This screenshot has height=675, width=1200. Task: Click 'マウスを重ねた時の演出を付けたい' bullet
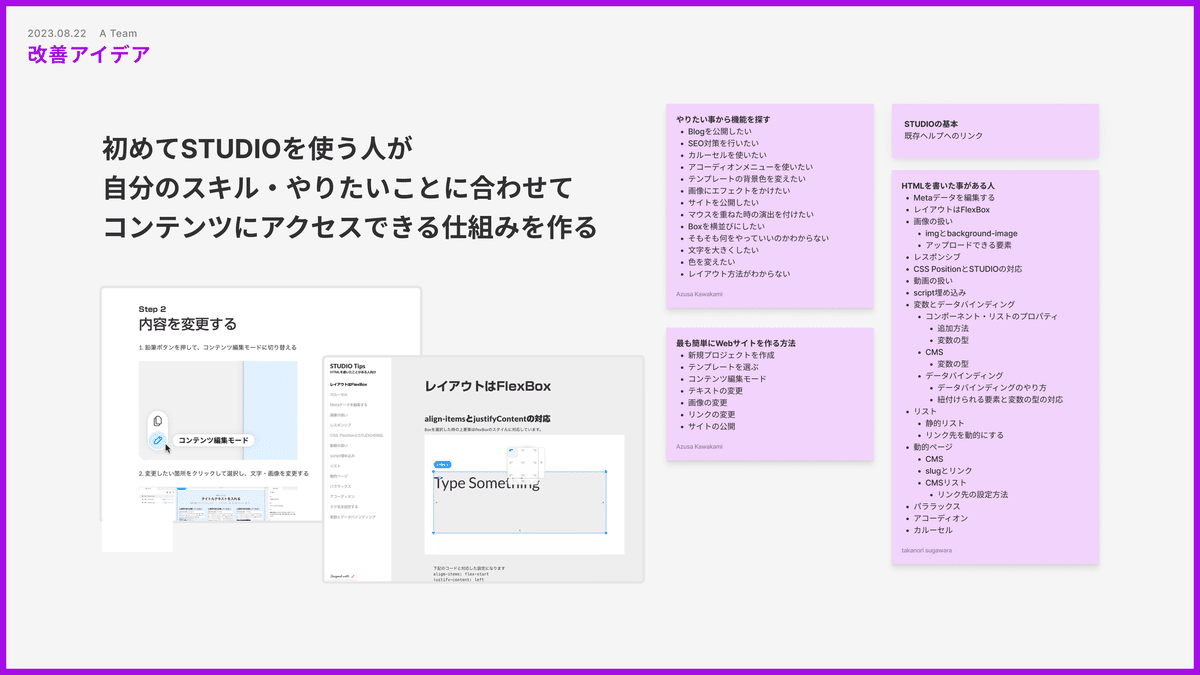point(751,214)
